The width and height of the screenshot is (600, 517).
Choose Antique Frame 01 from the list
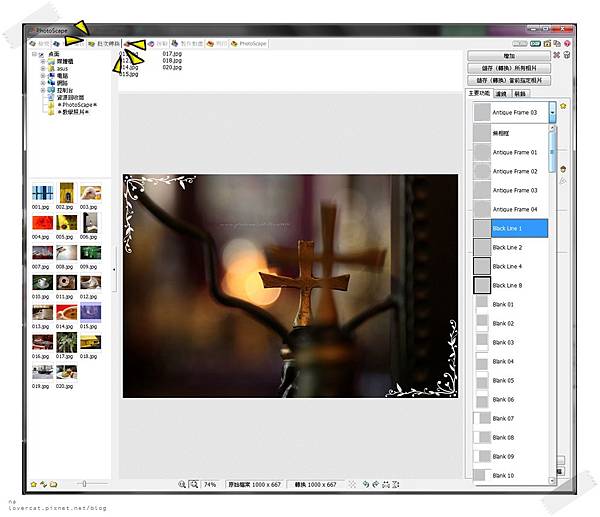tap(510, 152)
